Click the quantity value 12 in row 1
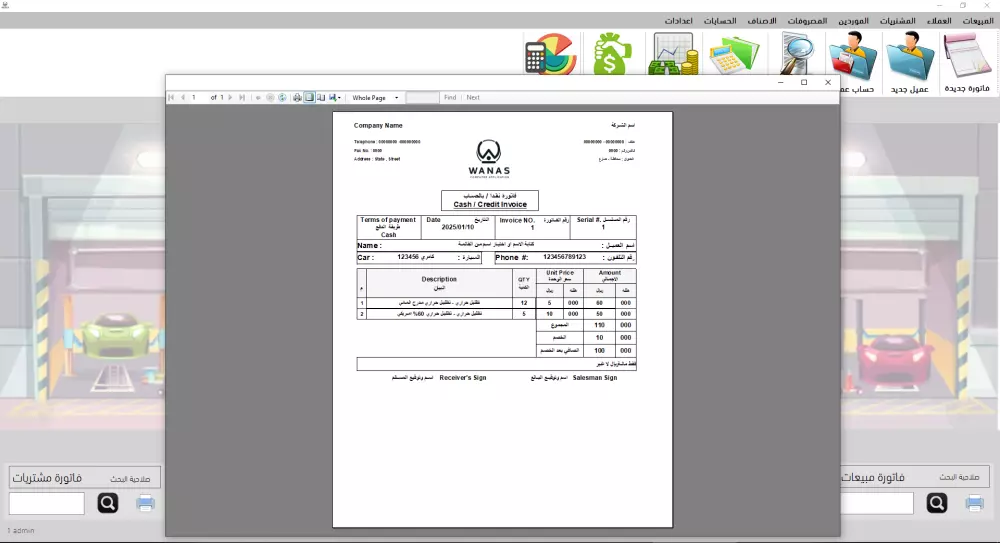The width and height of the screenshot is (1000, 543). click(524, 303)
